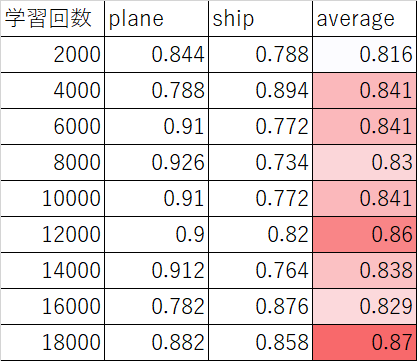Select the 18000 row label cell

point(52,342)
